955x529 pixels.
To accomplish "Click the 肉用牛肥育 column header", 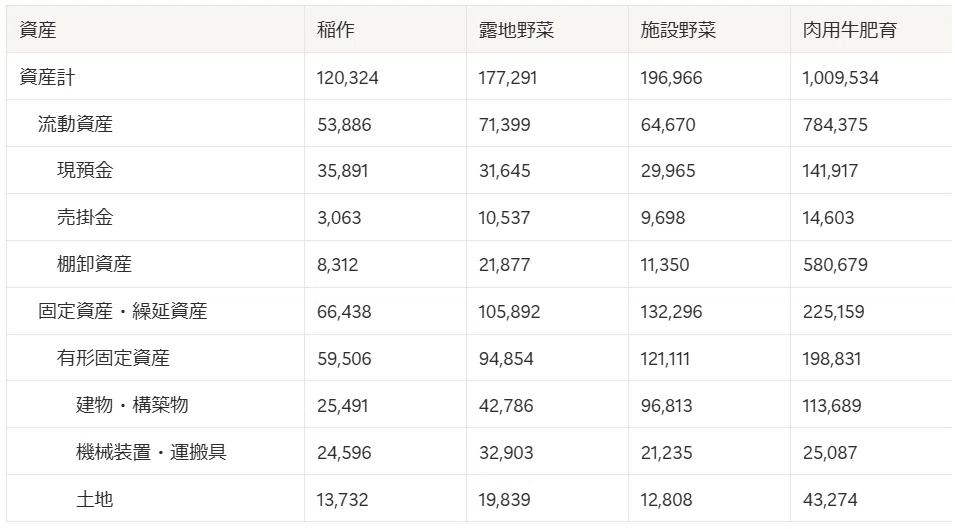I will (x=850, y=30).
